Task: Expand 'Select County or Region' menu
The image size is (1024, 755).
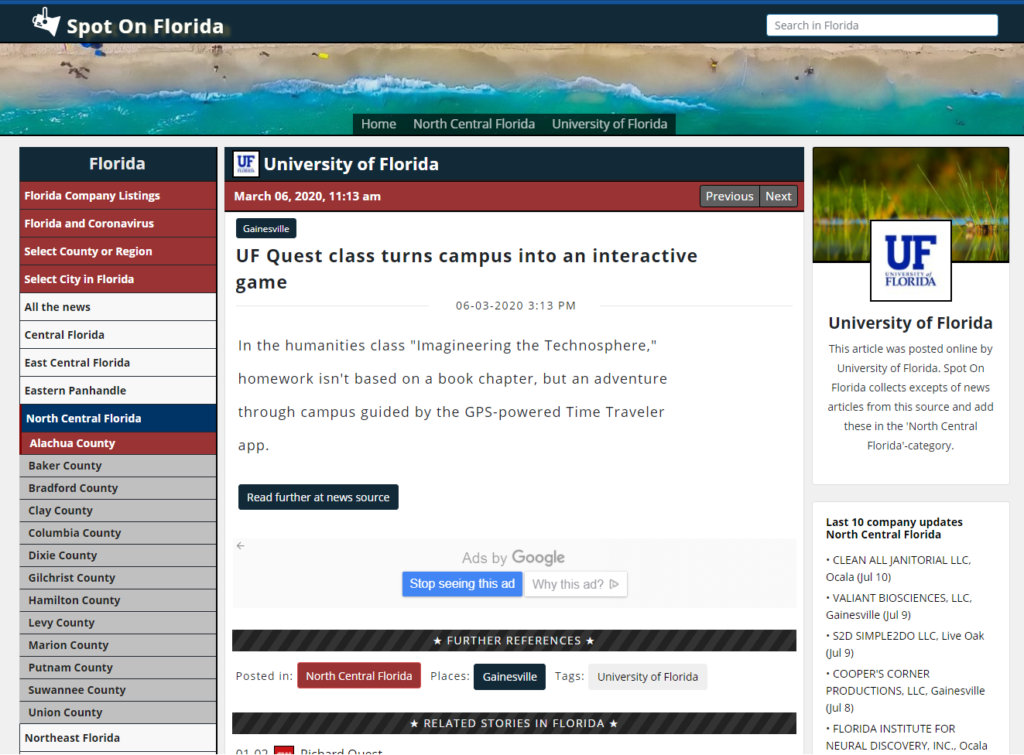Action: (118, 252)
